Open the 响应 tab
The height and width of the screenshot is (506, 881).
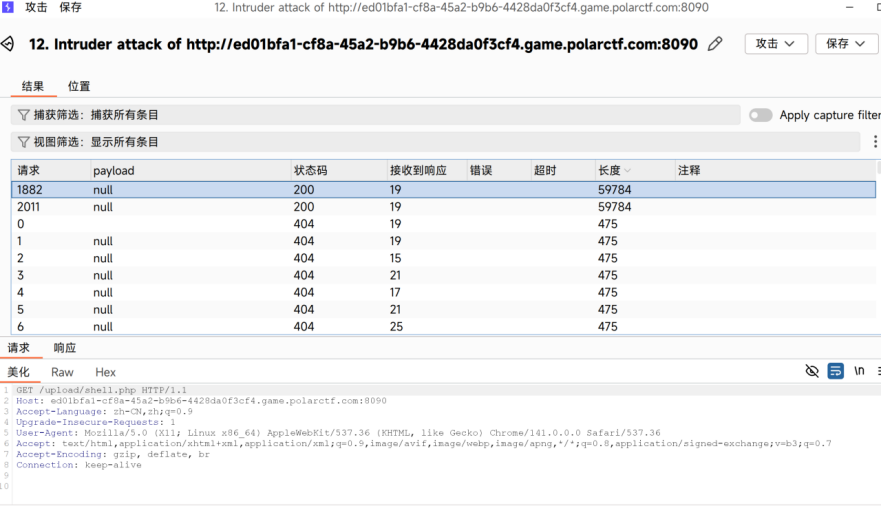click(x=65, y=348)
